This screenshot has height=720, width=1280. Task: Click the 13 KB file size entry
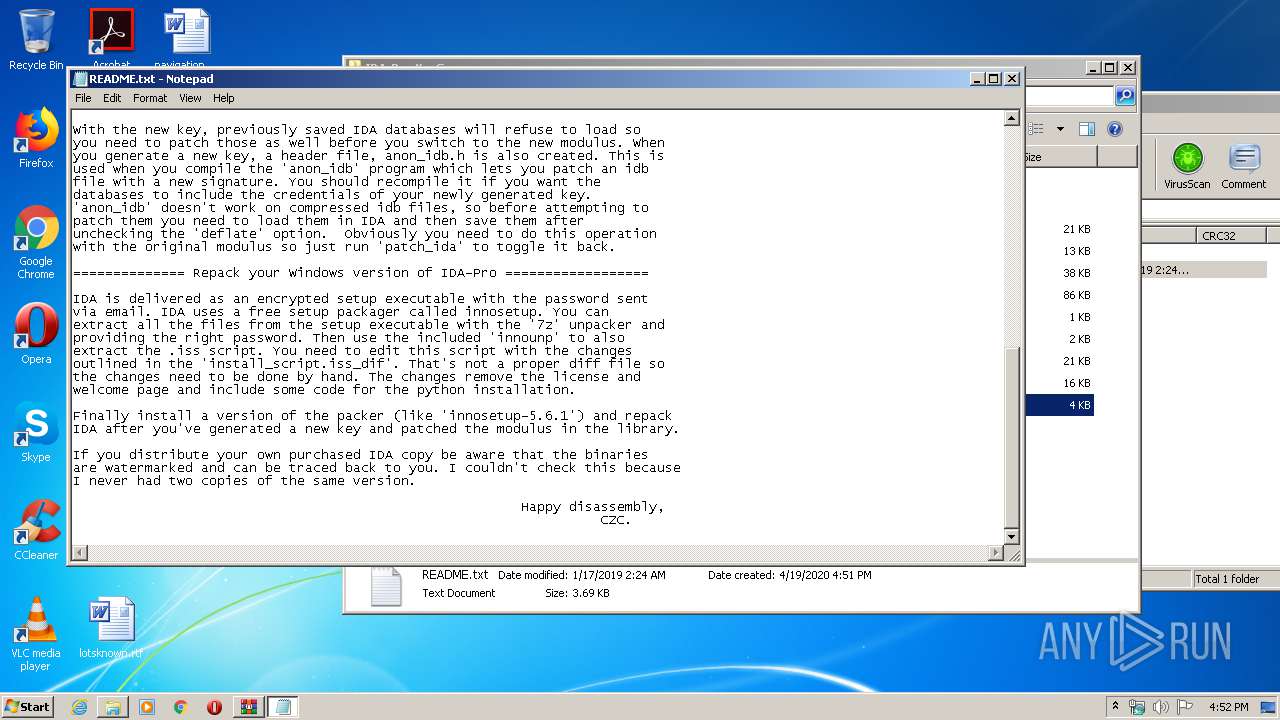(x=1076, y=251)
